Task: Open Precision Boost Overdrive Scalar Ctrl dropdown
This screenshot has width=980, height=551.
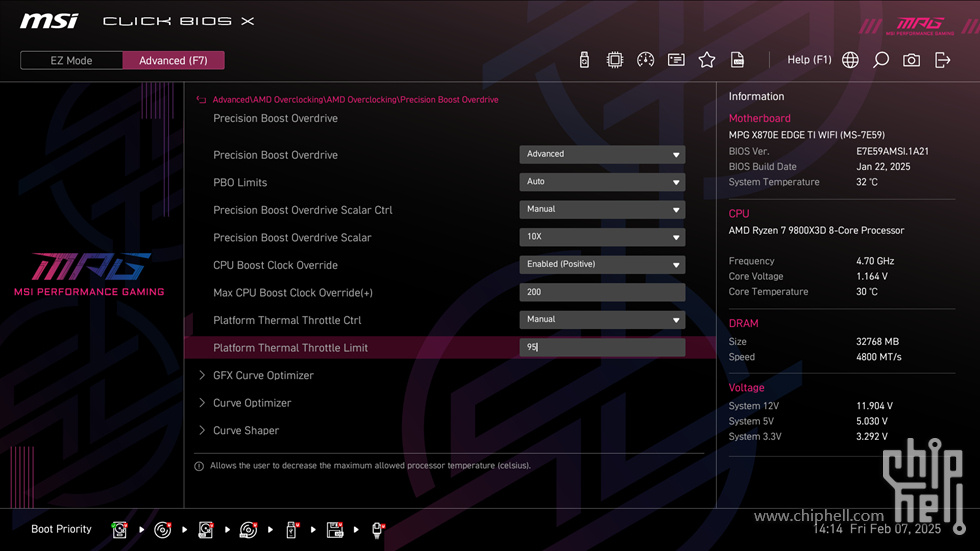Action: click(602, 209)
